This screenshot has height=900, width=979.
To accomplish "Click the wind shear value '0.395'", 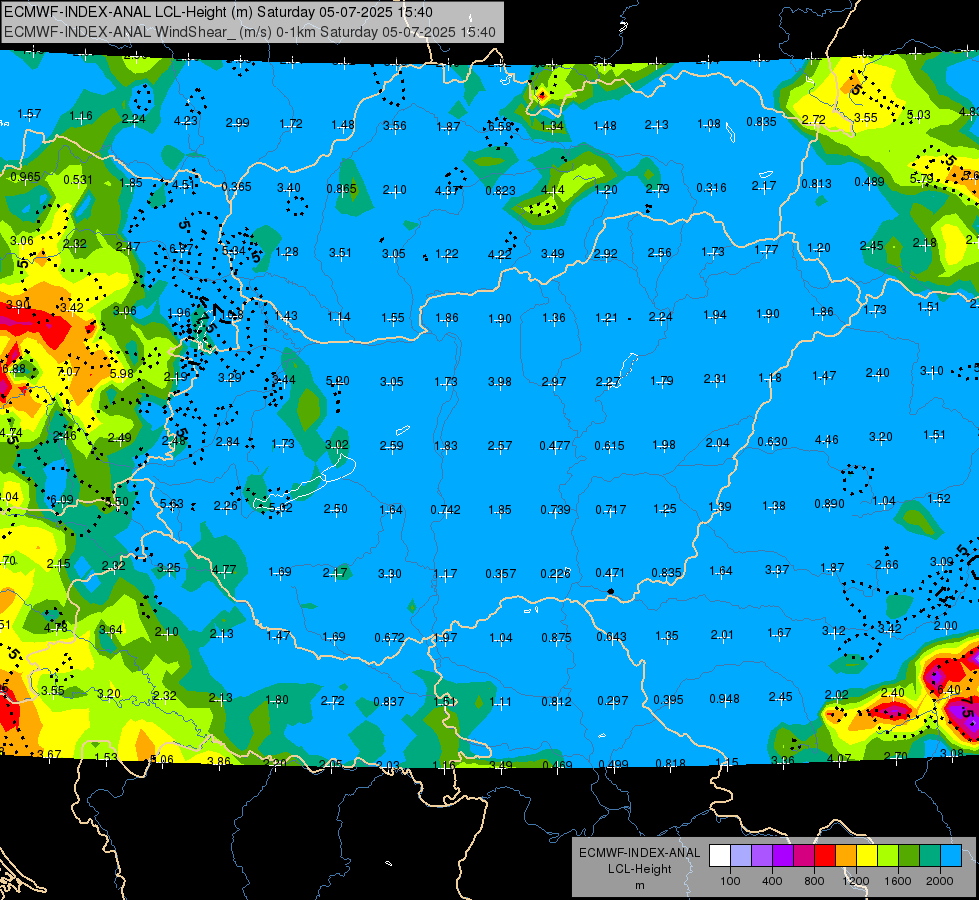I will (x=668, y=700).
